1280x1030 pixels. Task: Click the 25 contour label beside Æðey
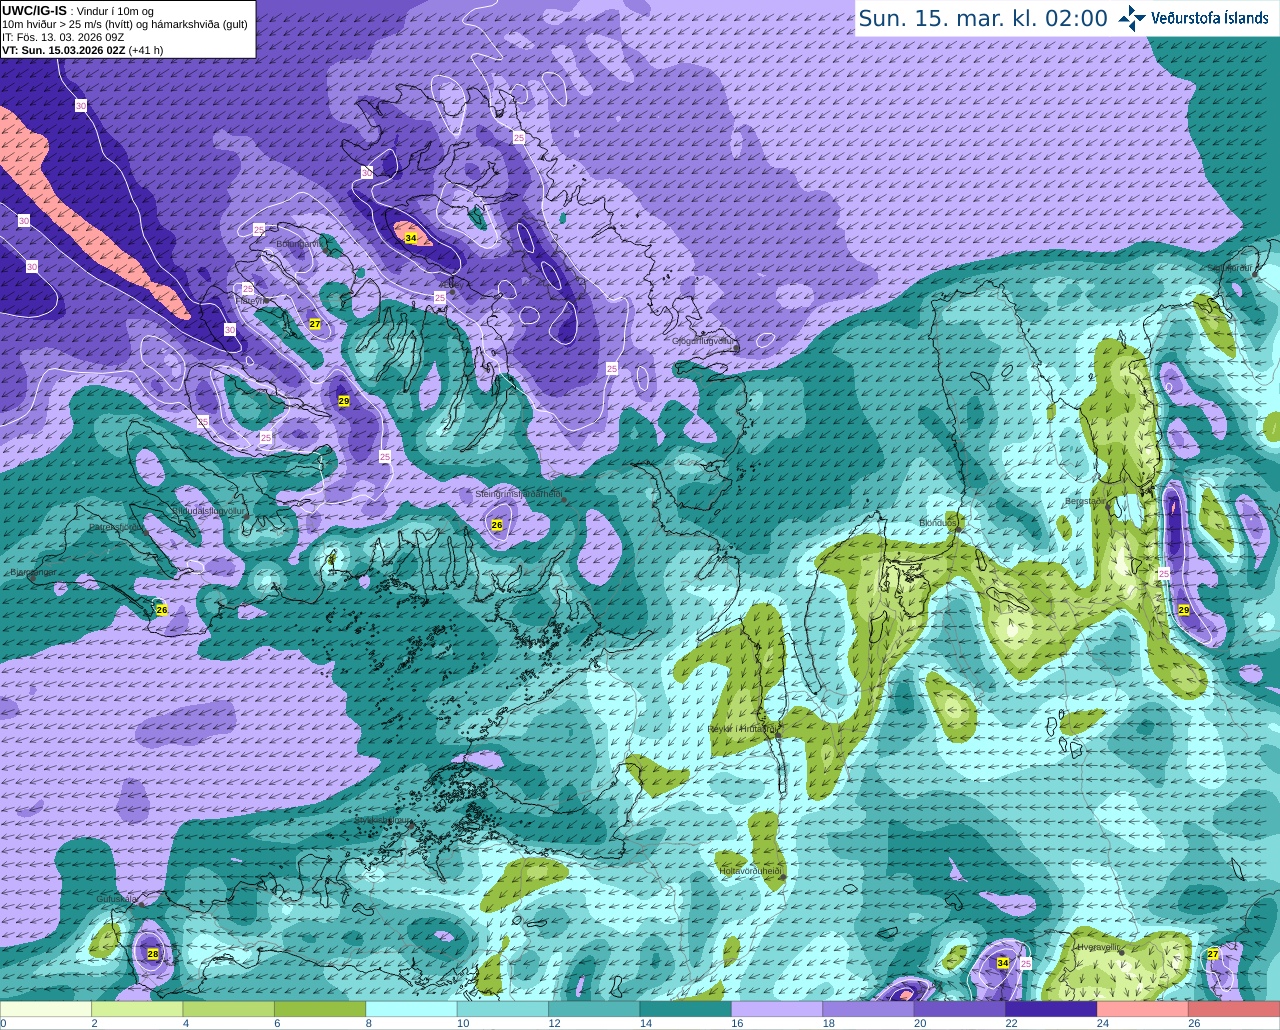pyautogui.click(x=439, y=298)
